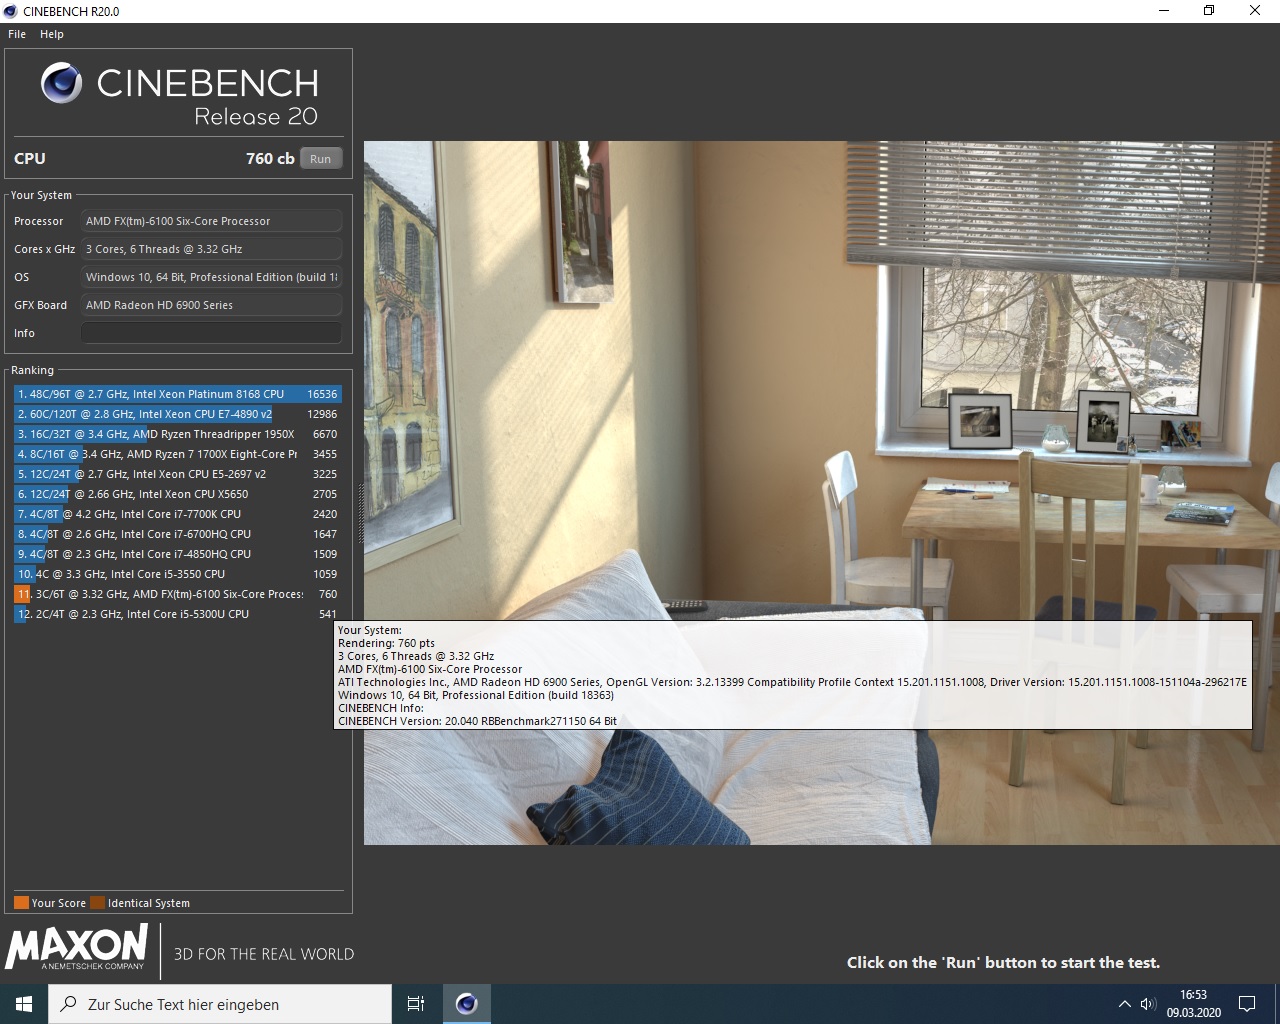Close the Cinebench window

tap(1255, 11)
